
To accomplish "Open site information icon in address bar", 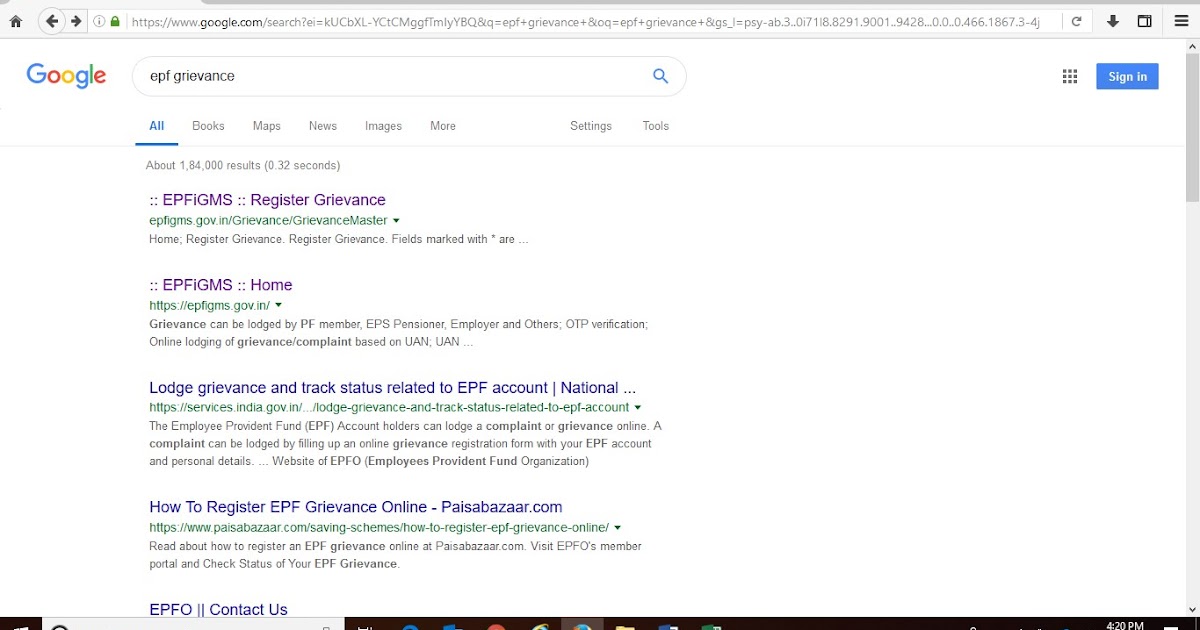I will 99,21.
